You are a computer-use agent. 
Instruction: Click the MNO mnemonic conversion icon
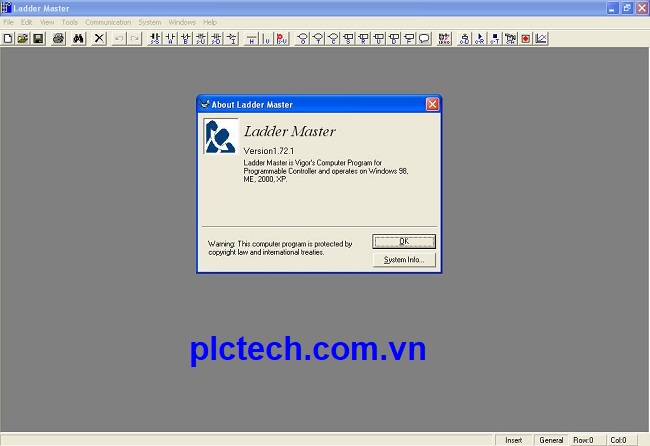(444, 39)
